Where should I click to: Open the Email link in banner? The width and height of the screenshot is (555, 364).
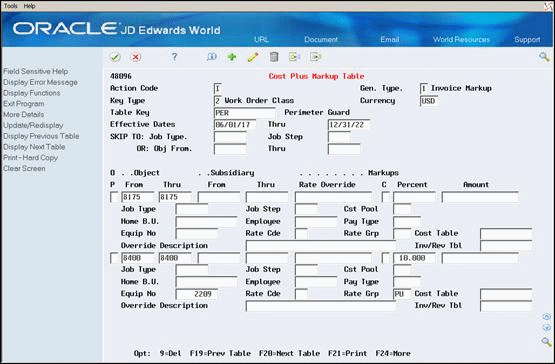(x=390, y=40)
